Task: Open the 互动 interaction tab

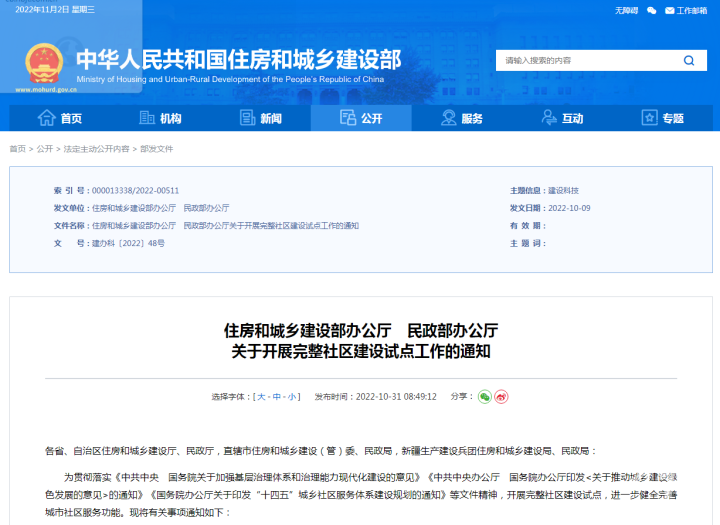Action: (561, 119)
